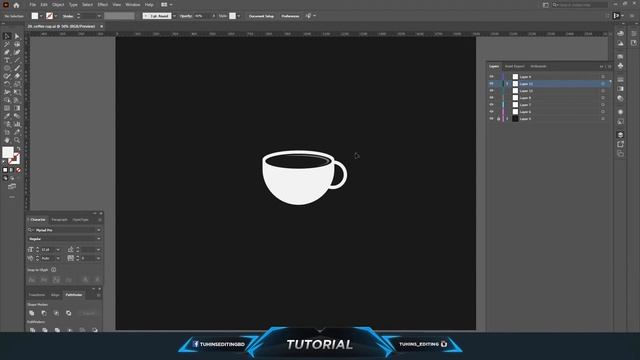The image size is (640, 360).
Task: Select the Shape Builder tool
Action: 7,100
